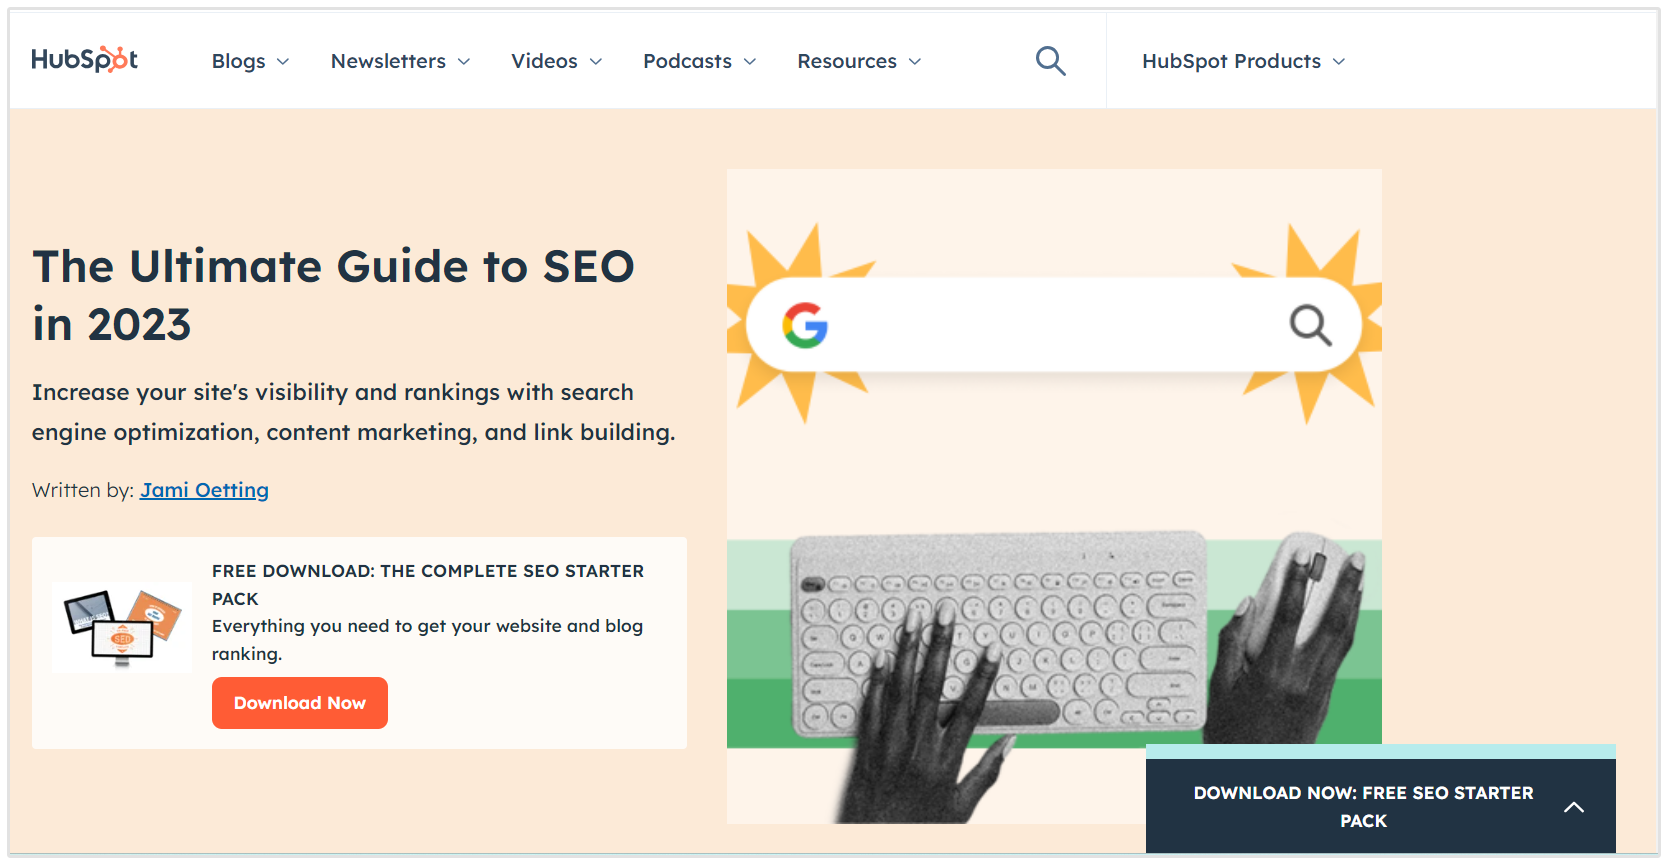Click Download Now: Free SEO Starter Pack banner

[x=1362, y=806]
